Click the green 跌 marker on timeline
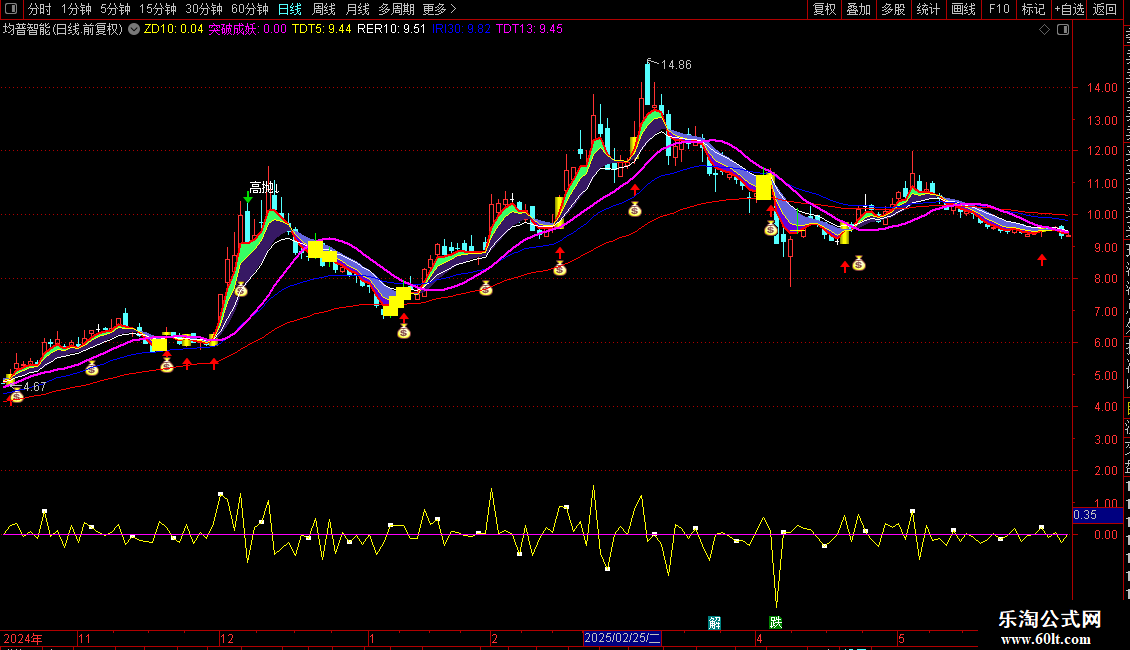The height and width of the screenshot is (650, 1130). coord(776,622)
